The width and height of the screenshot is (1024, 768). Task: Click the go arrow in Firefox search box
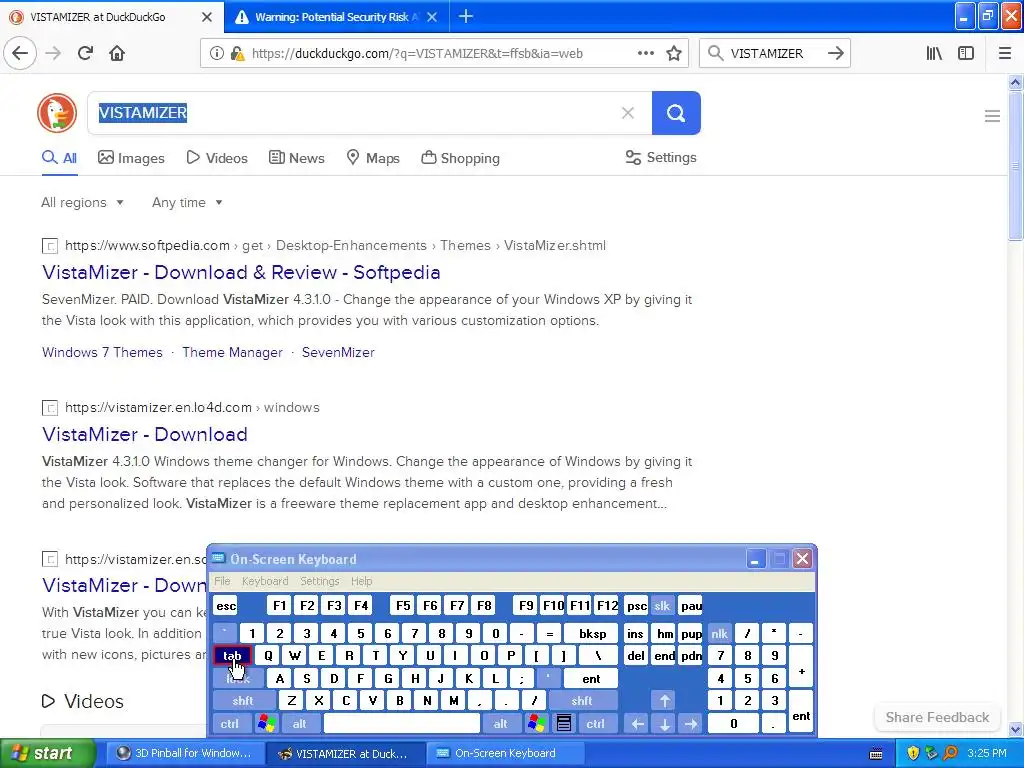[x=835, y=53]
